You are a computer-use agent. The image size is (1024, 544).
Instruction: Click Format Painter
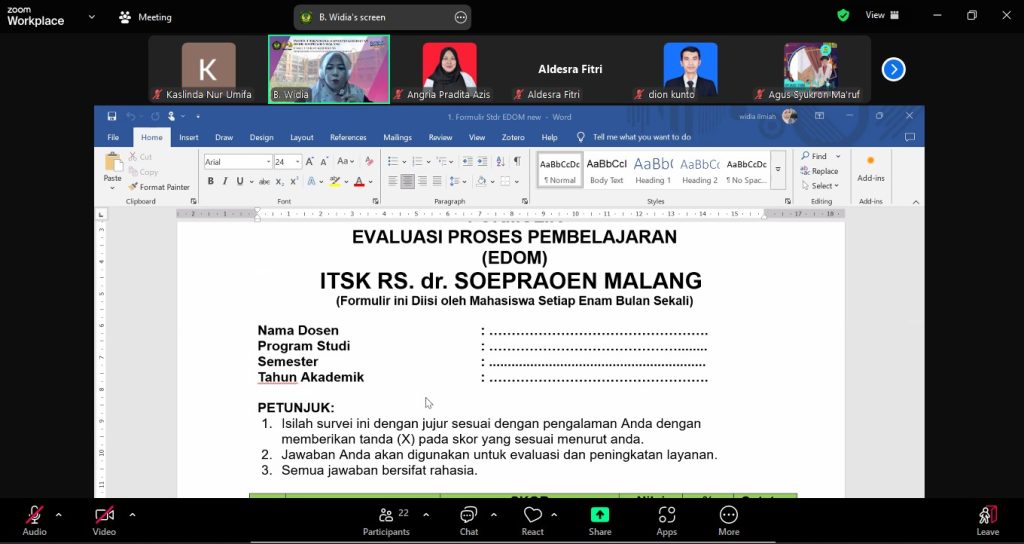click(x=159, y=187)
